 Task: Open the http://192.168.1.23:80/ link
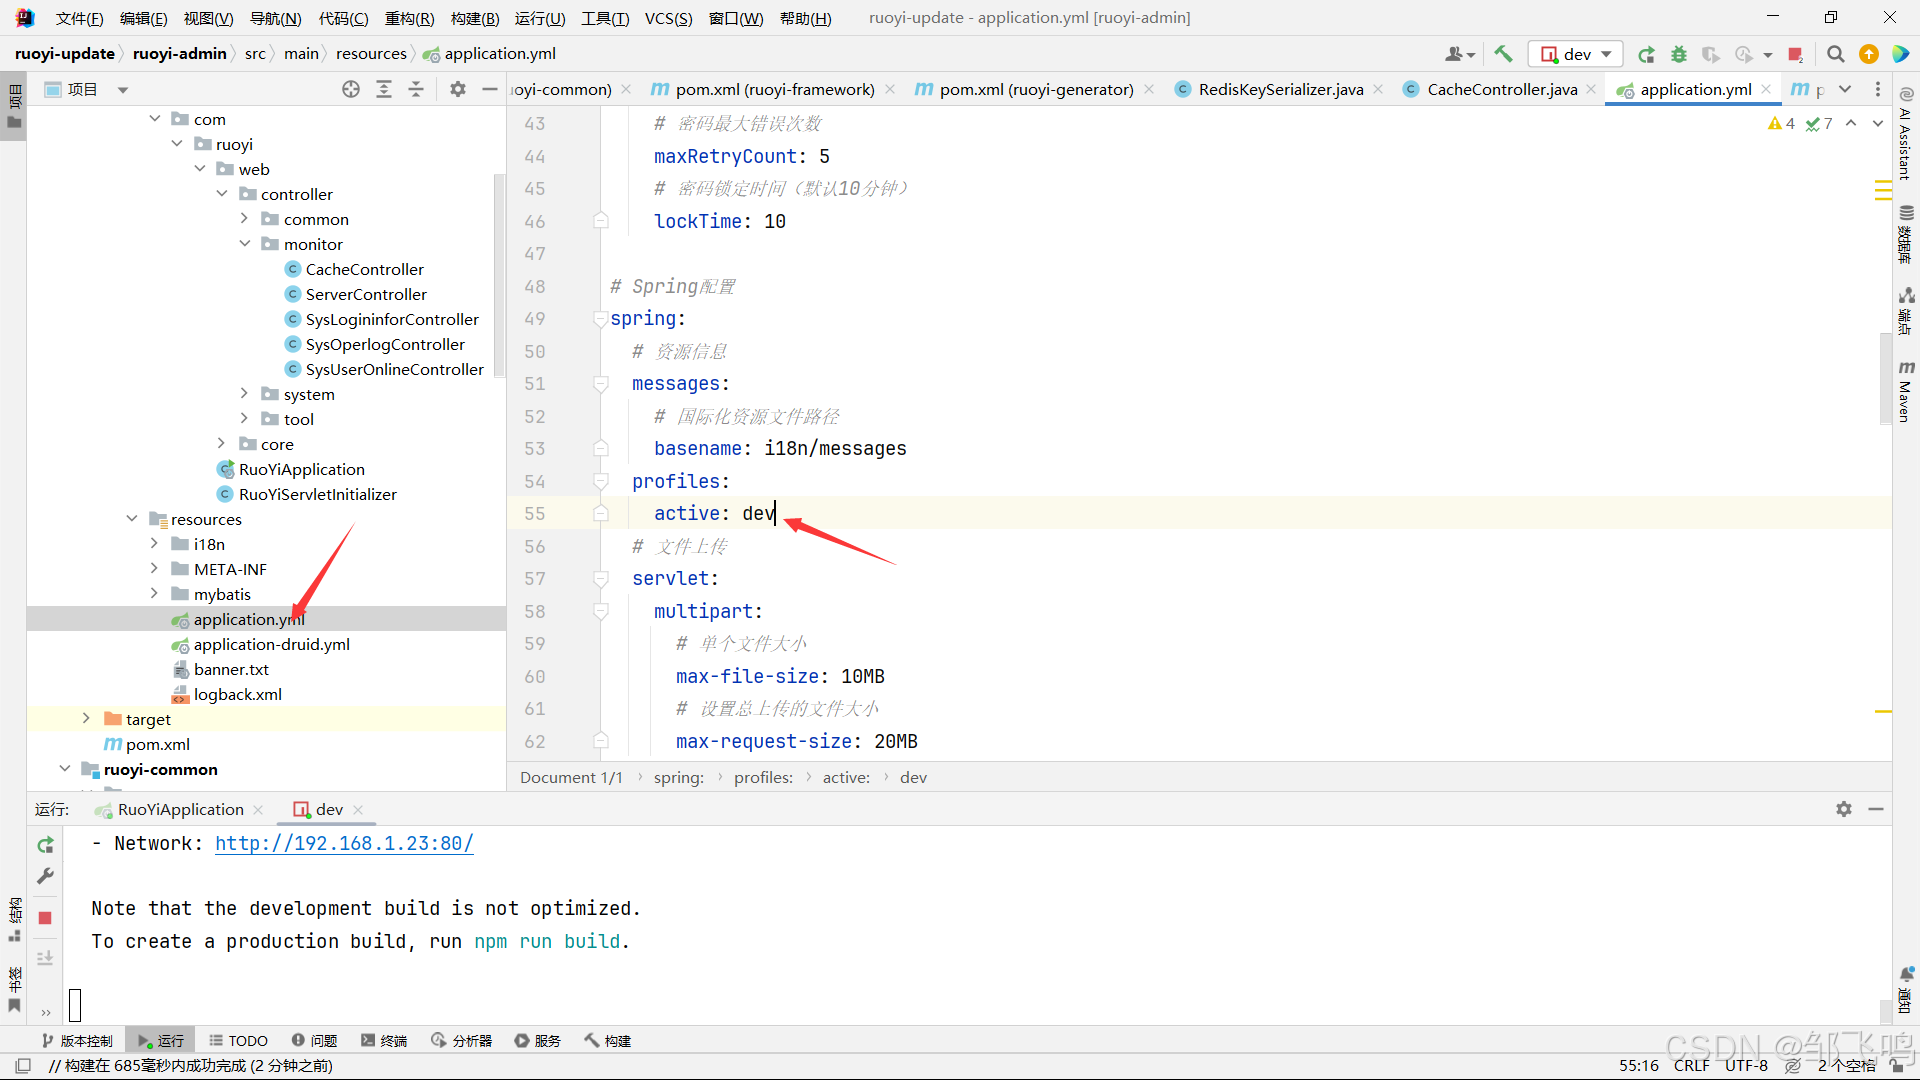pos(344,844)
